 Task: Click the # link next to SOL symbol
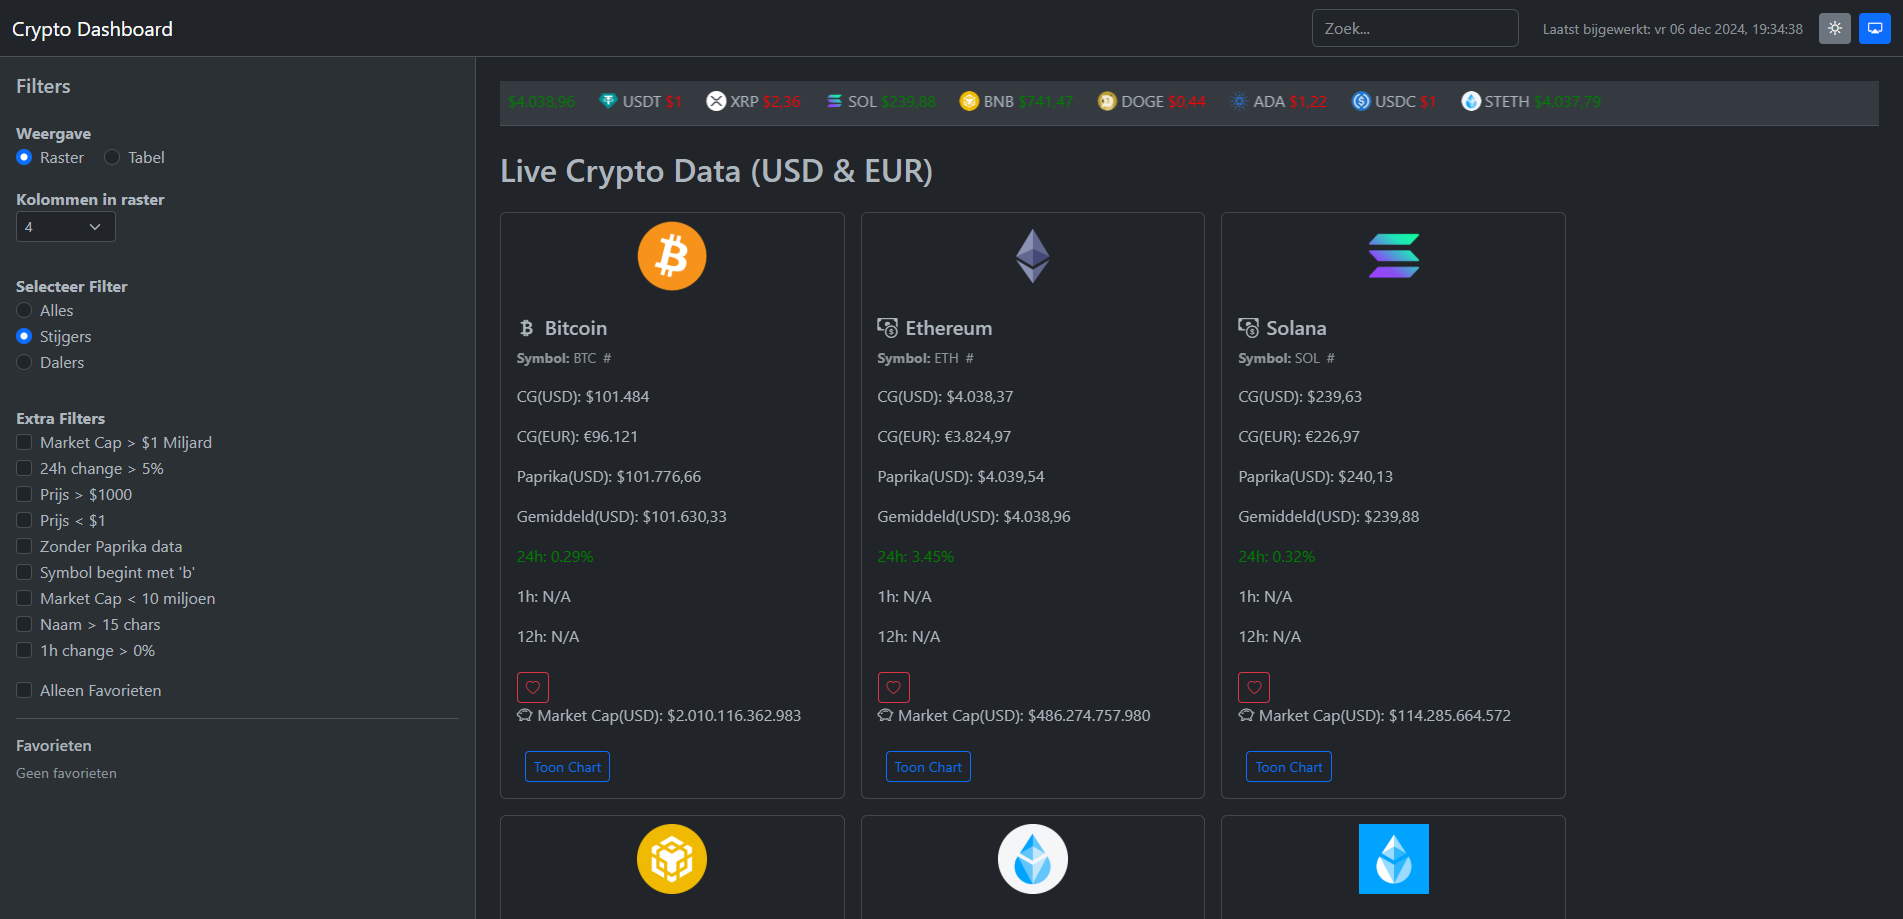point(1330,358)
